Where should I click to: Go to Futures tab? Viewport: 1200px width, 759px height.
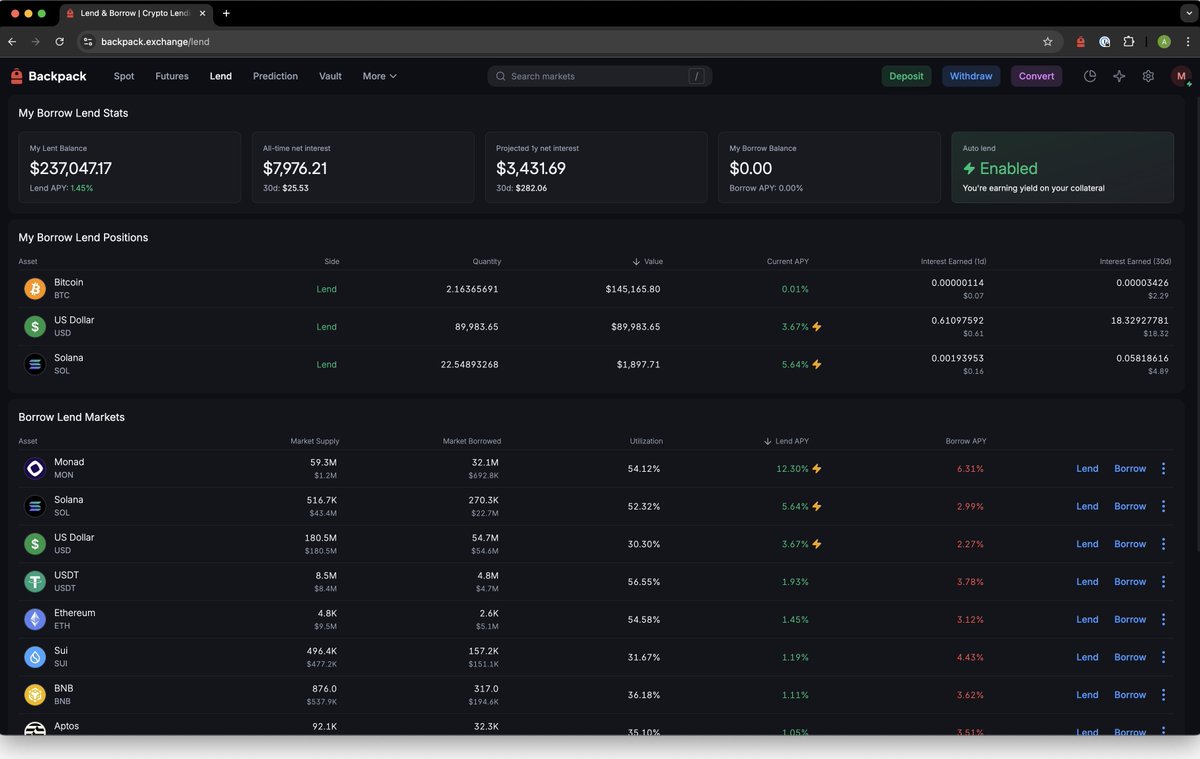click(x=172, y=76)
